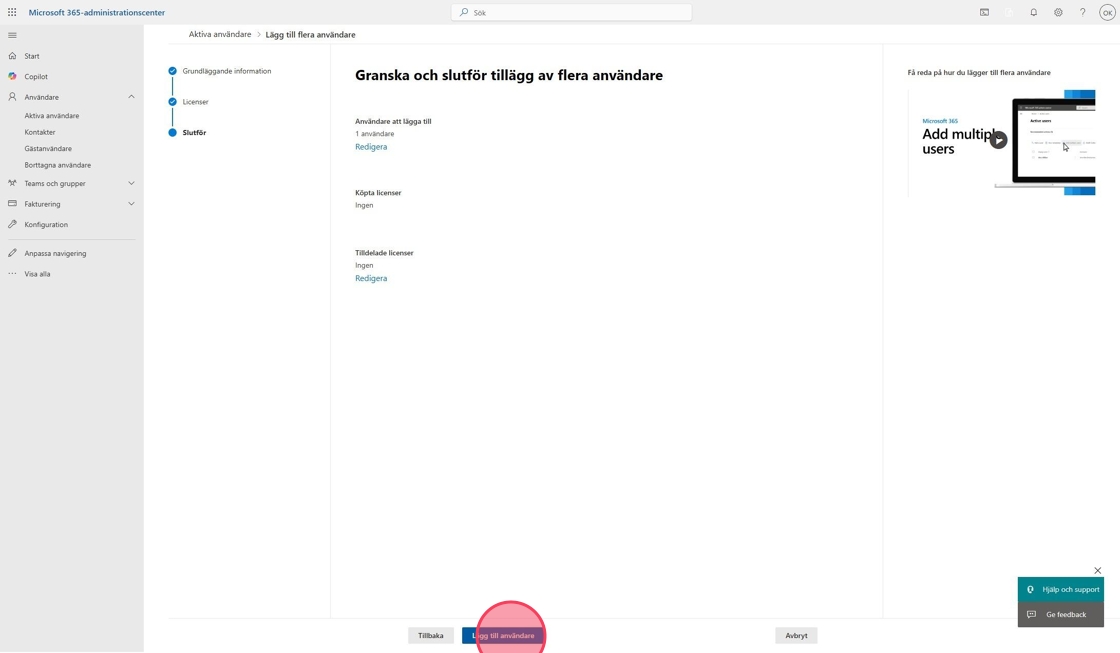Screen dimensions: 1120x653
Task: Click the help question mark icon
Action: coord(1082,13)
